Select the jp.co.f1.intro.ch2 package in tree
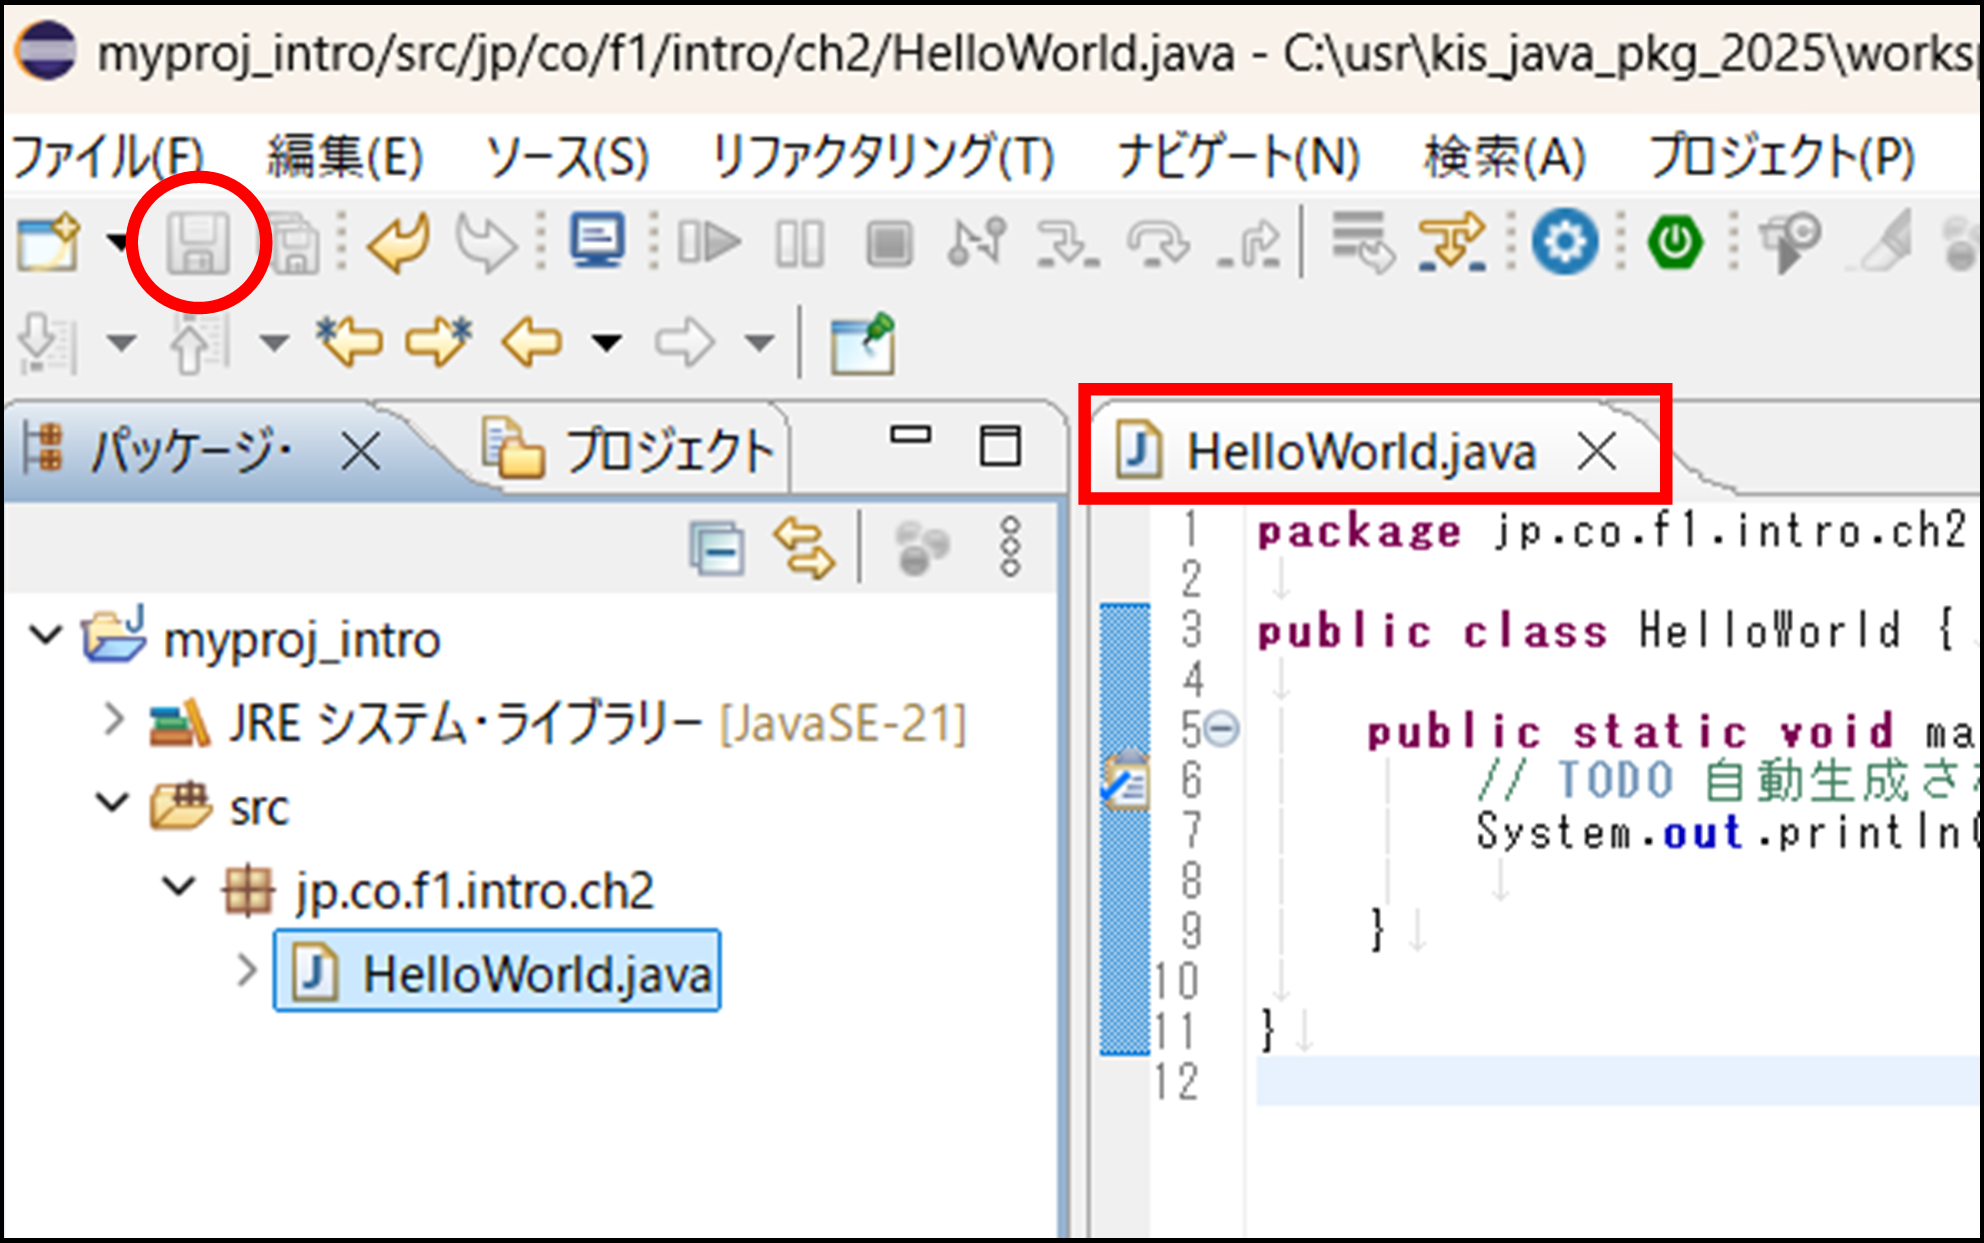Screen dimensions: 1984x1243 pos(473,890)
